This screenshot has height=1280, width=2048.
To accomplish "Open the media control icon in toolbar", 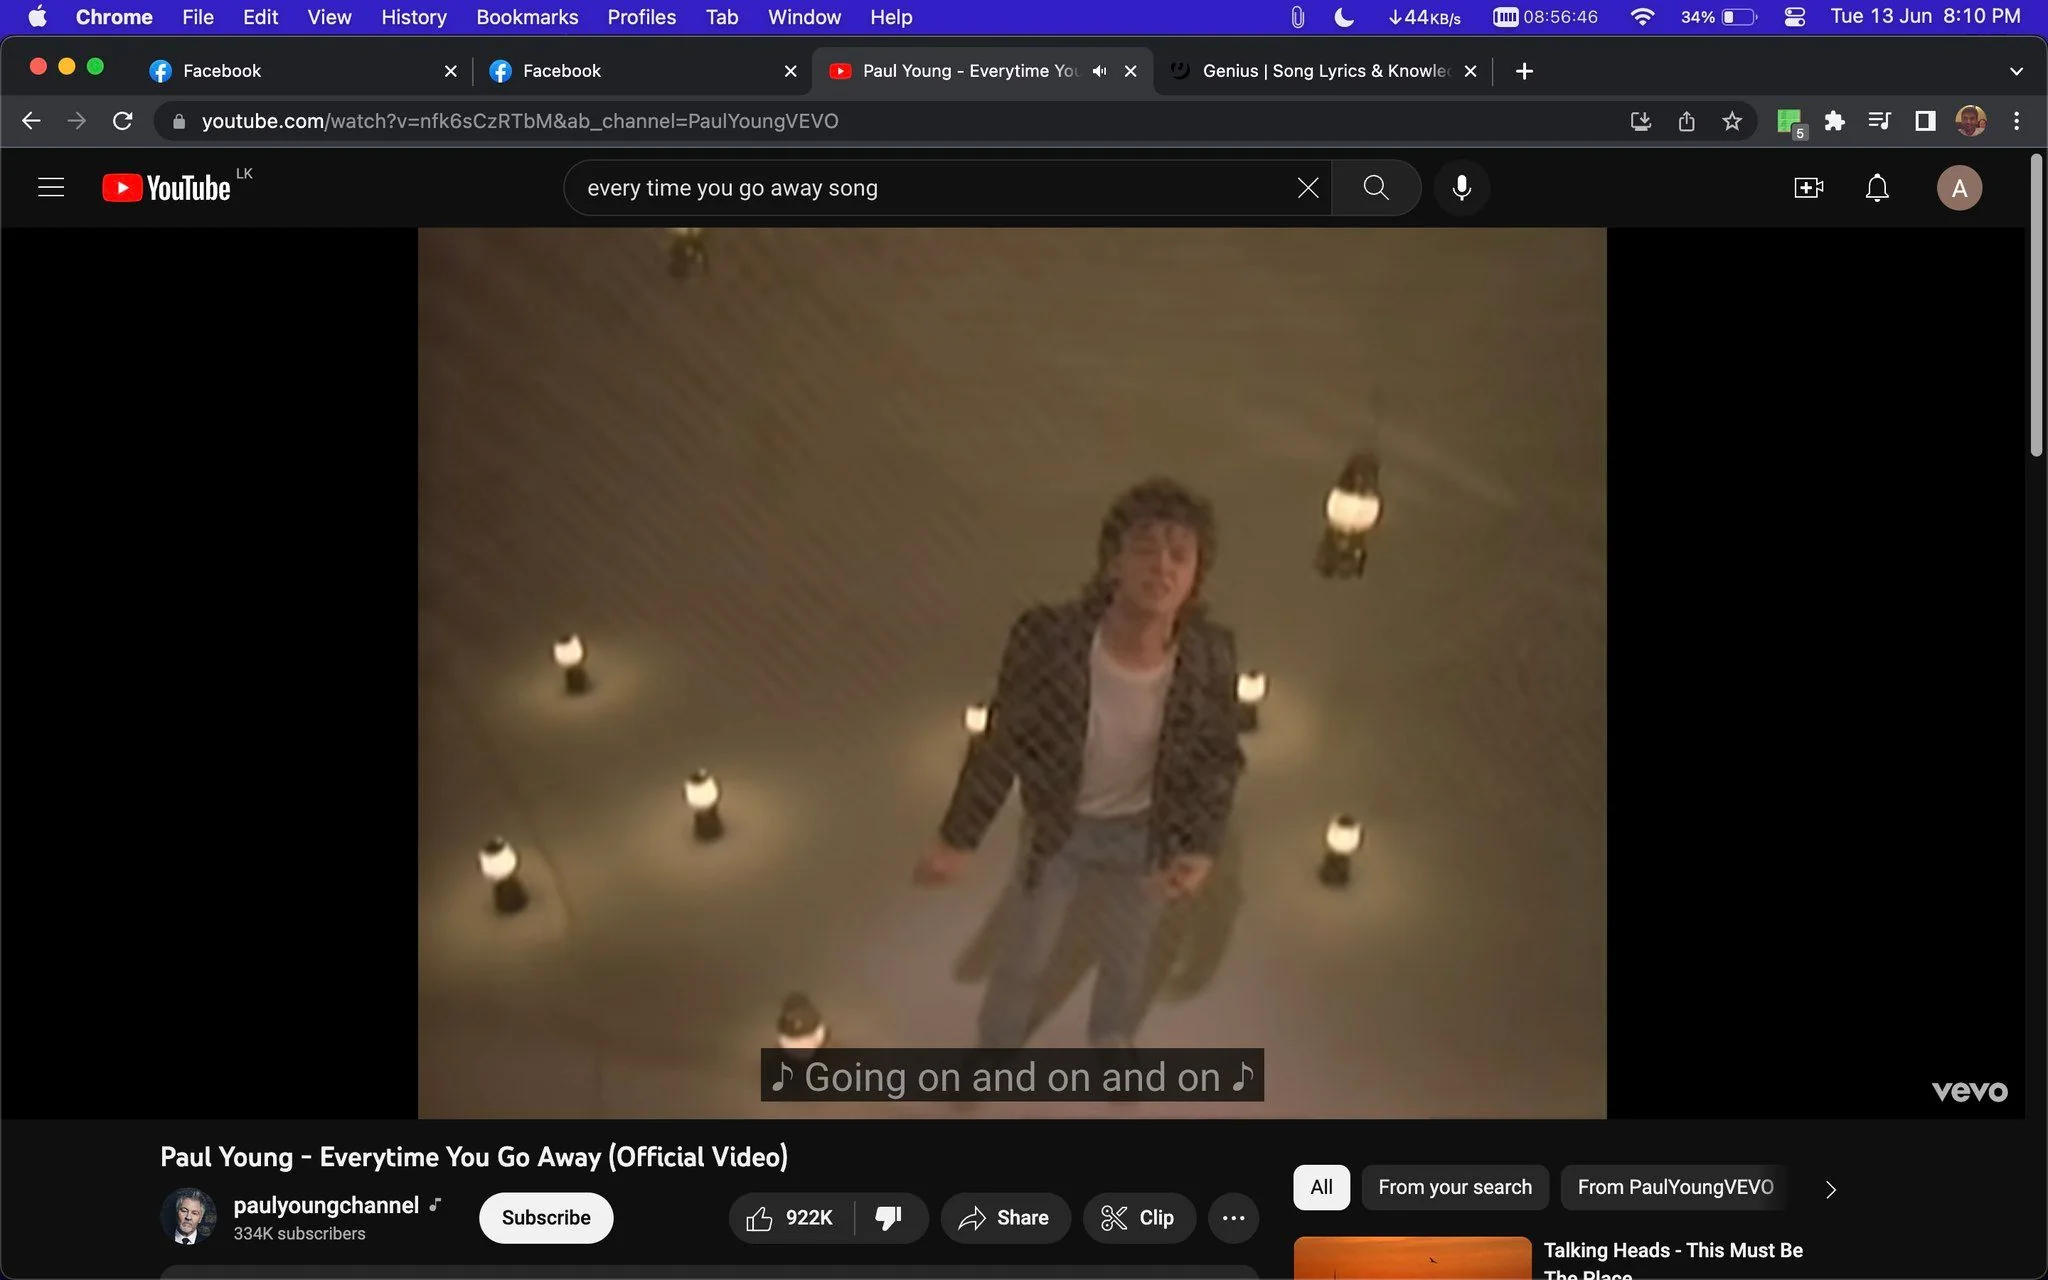I will click(x=1879, y=121).
